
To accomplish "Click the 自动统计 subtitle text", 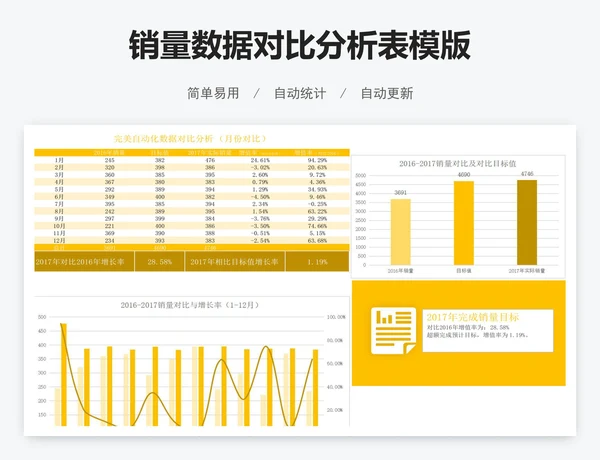I will (300, 93).
